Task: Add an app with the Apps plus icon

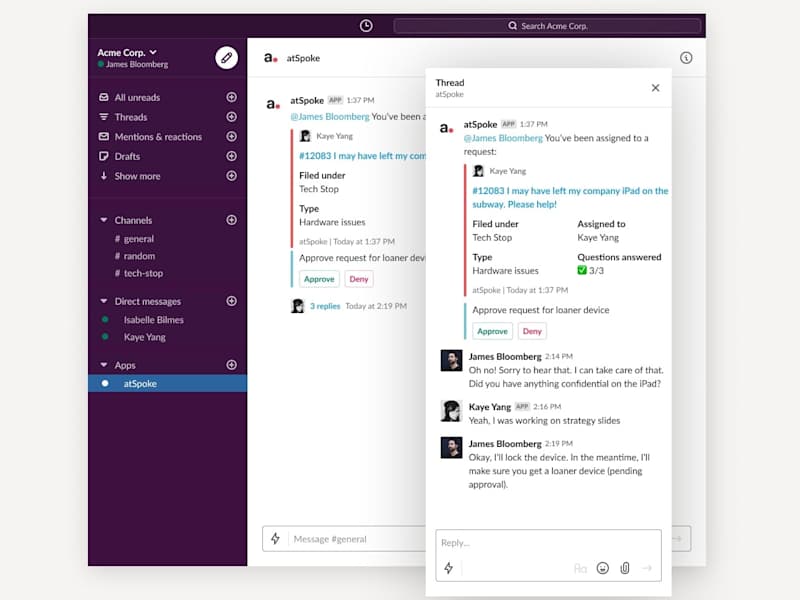Action: [231, 365]
